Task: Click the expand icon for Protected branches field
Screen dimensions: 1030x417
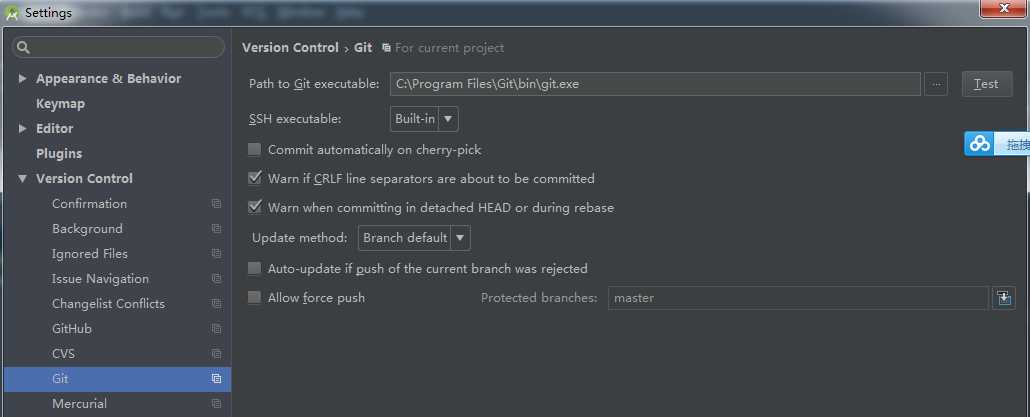Action: coord(1003,297)
